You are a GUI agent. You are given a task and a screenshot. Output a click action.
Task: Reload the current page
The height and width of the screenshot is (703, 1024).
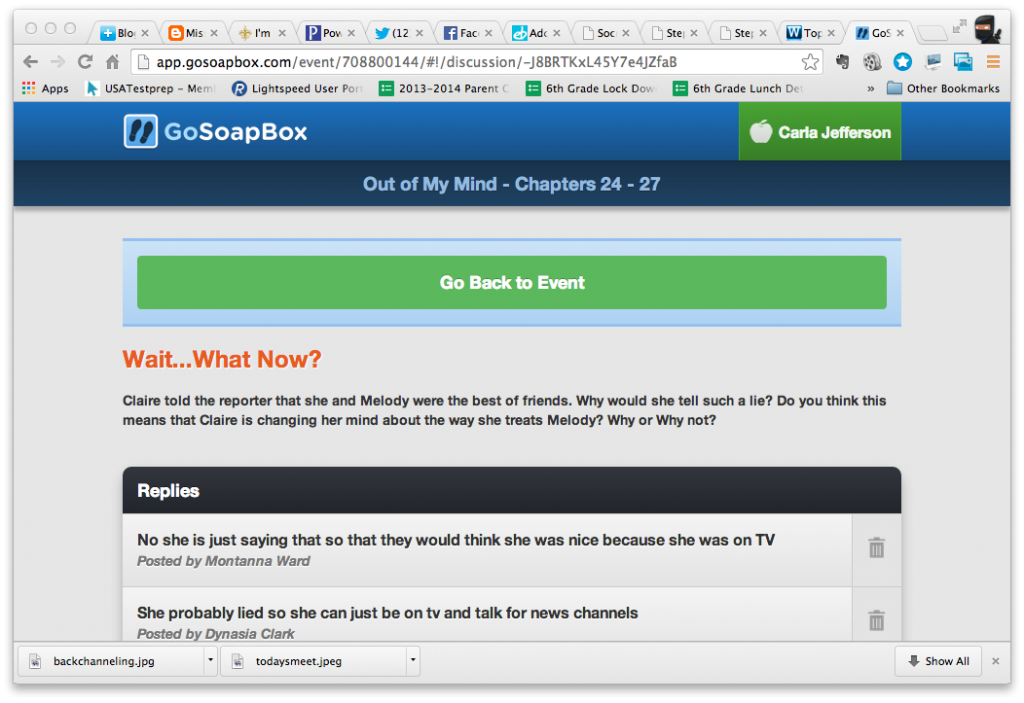coord(85,62)
